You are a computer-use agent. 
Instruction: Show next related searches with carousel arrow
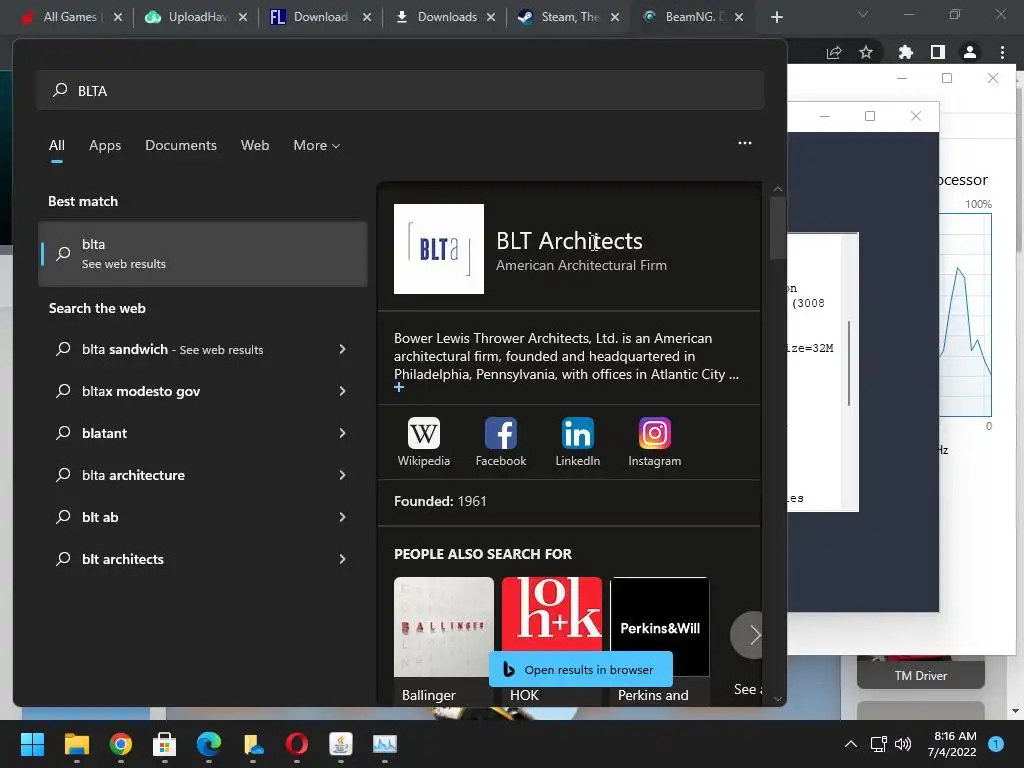751,635
